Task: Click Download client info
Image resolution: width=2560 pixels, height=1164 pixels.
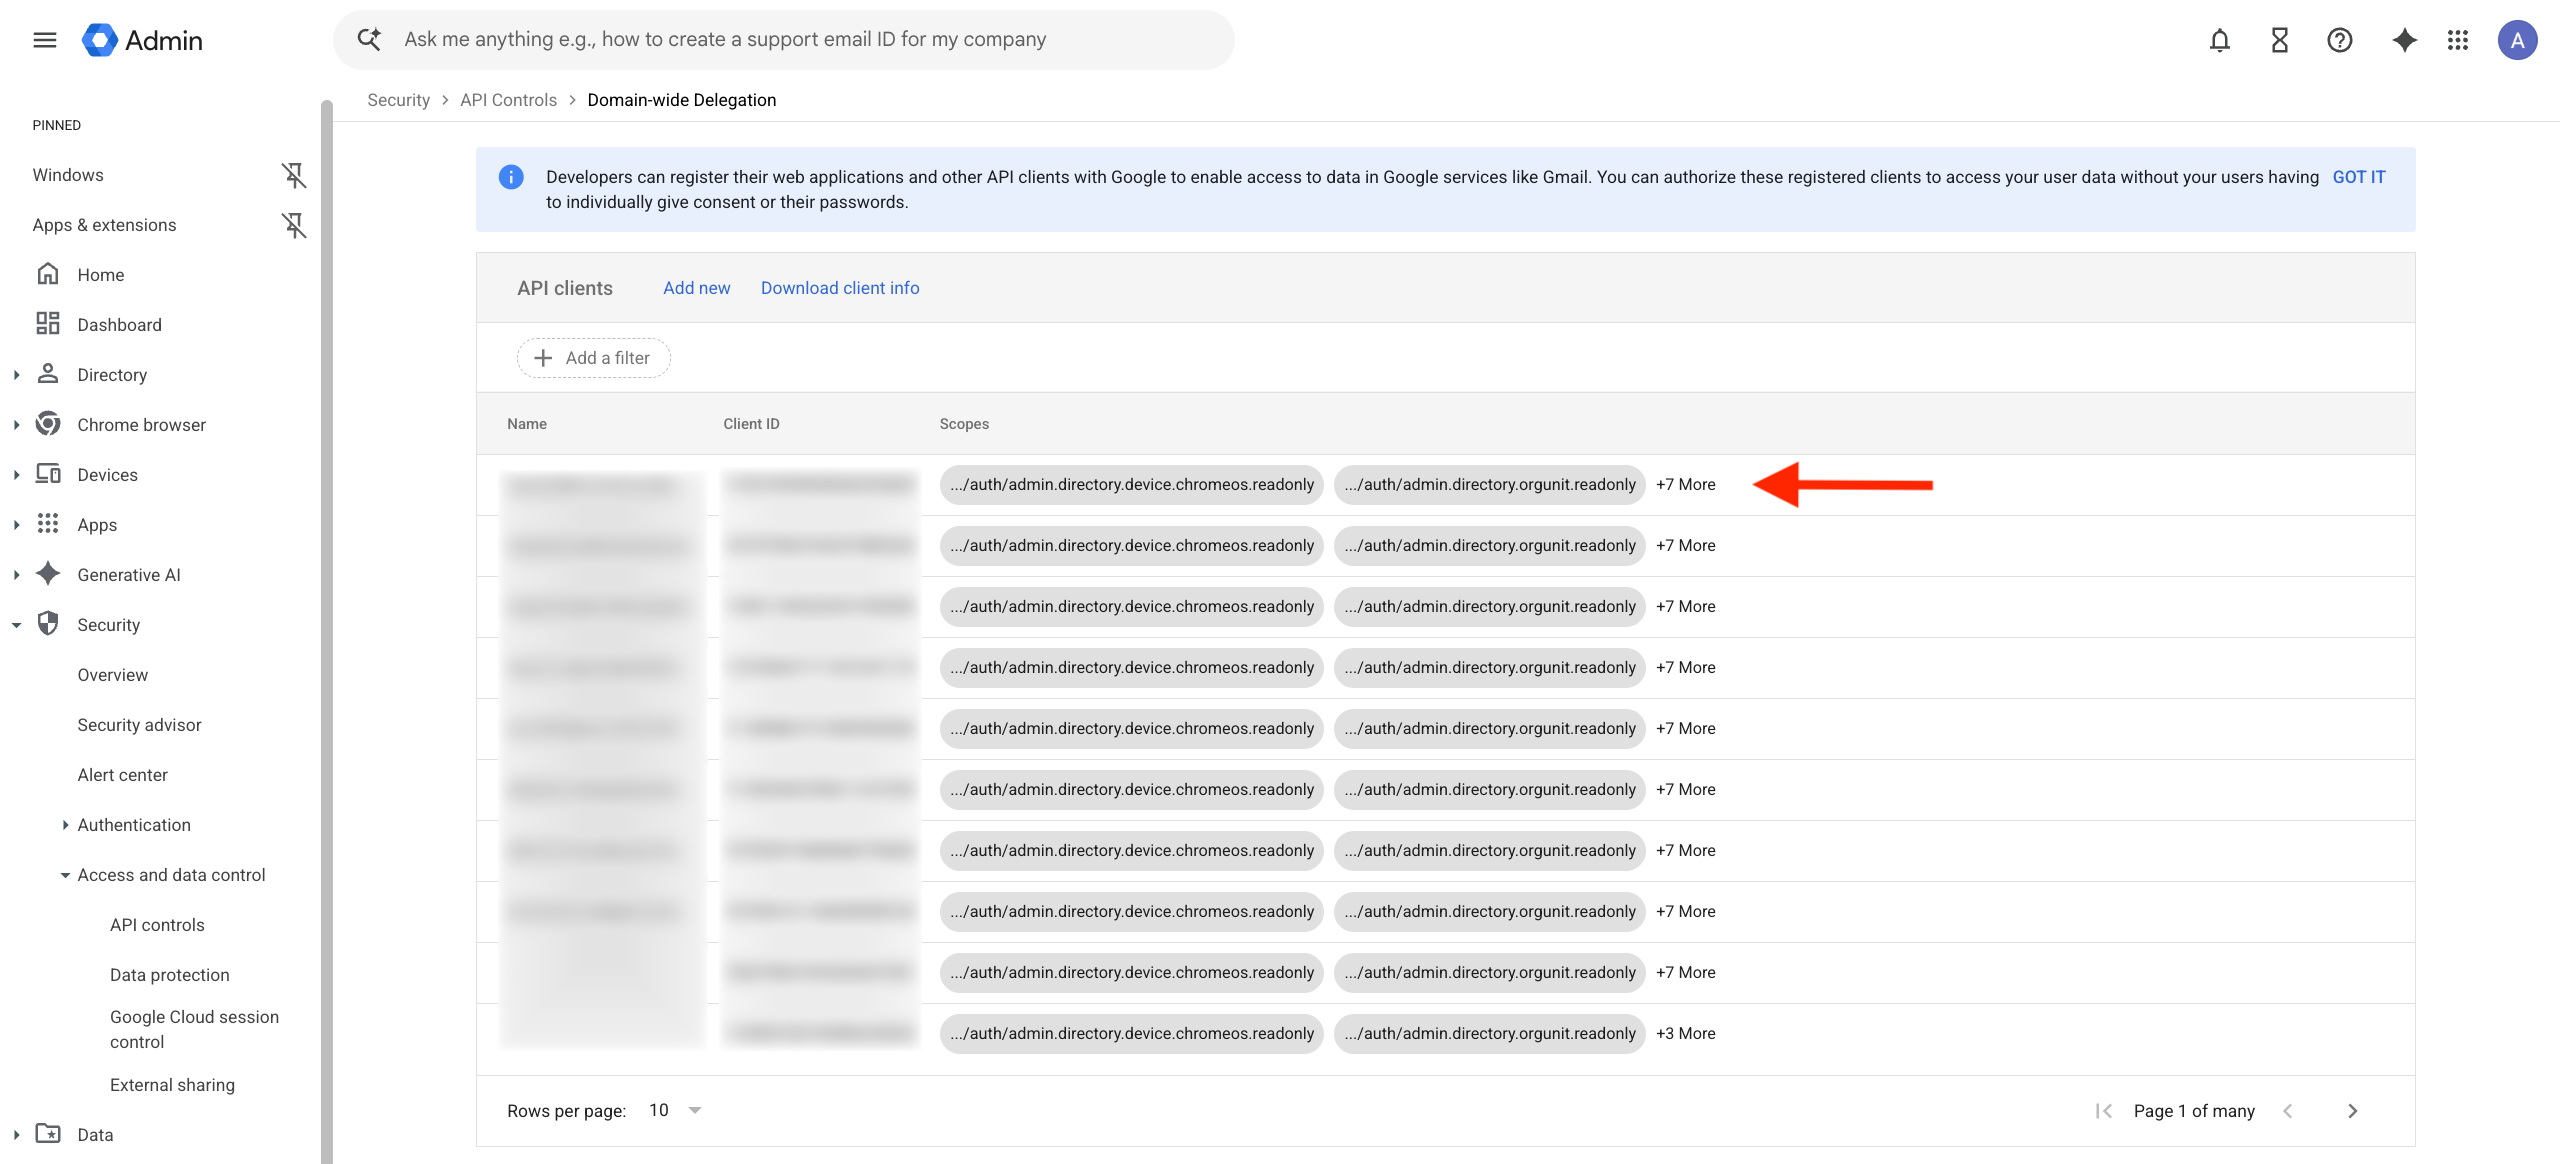Action: 839,288
